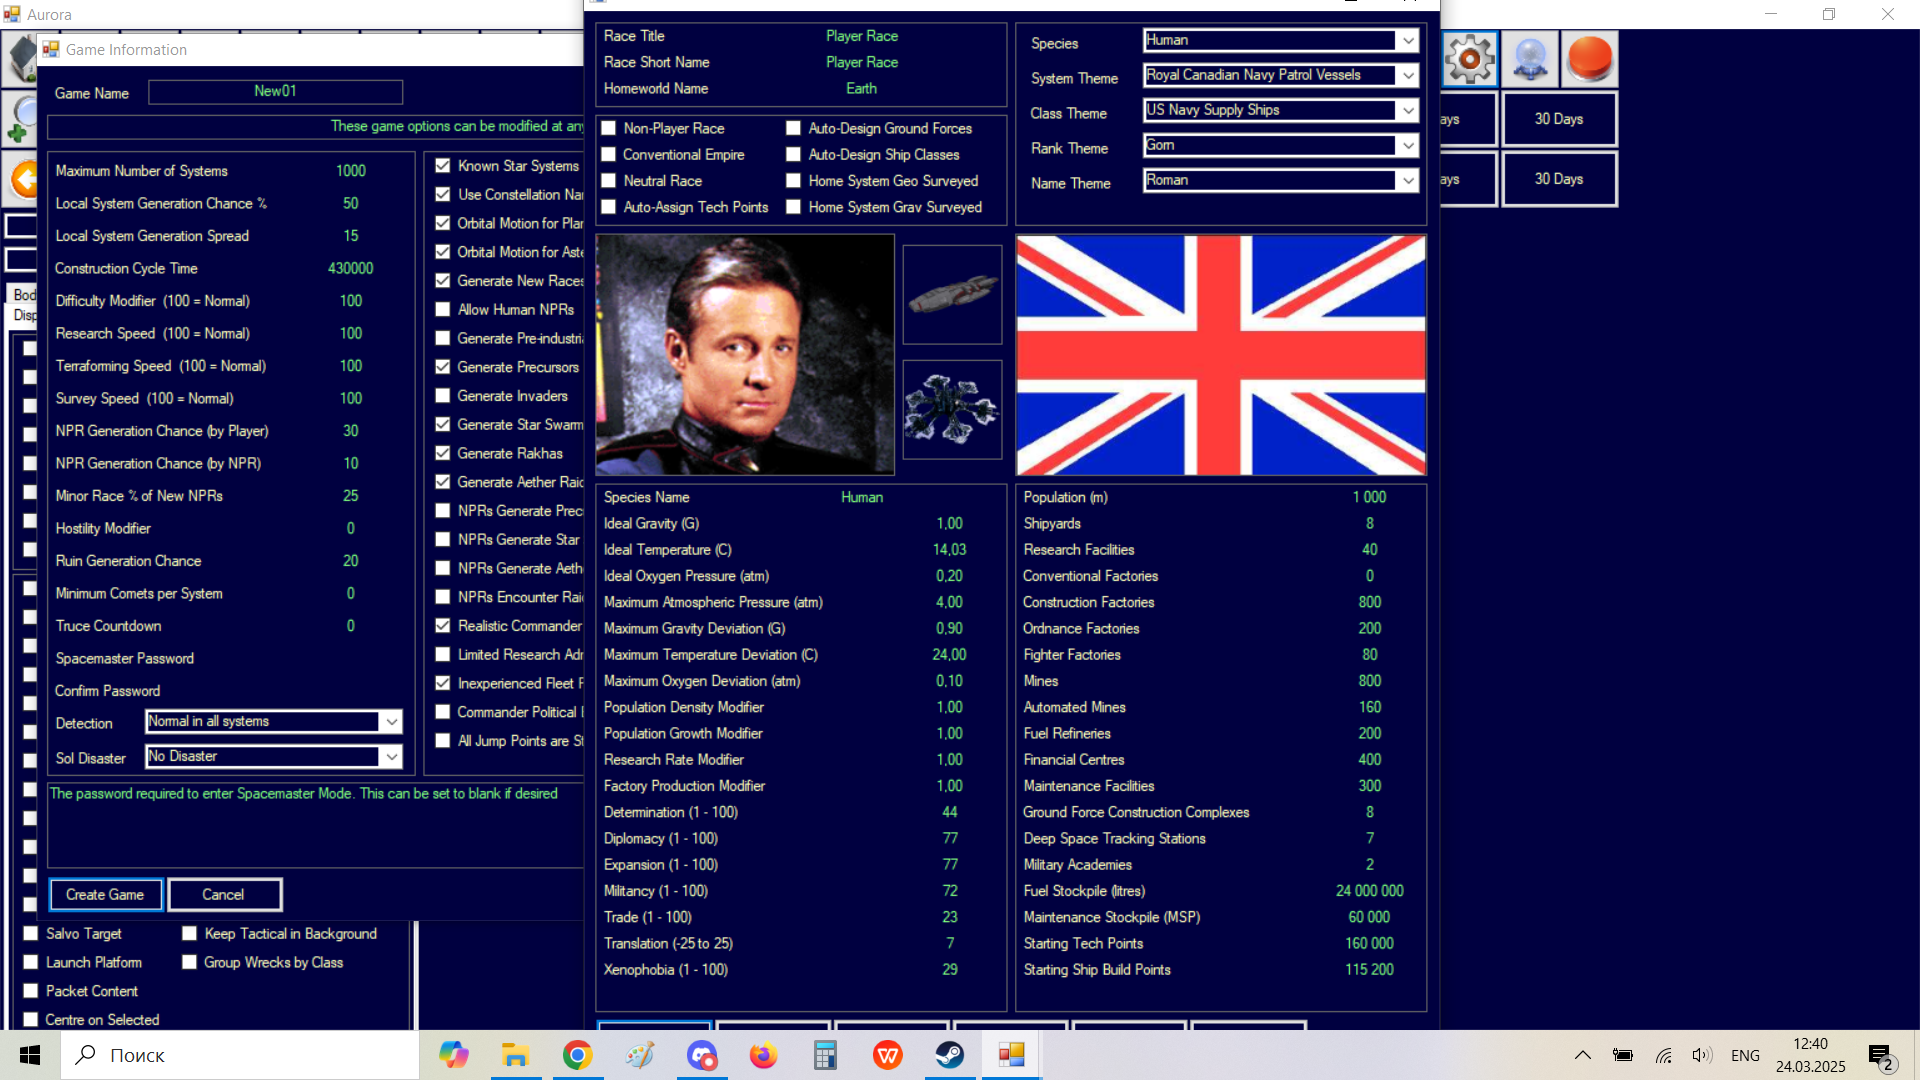Click the Game Name input field
1920x1080 pixels.
[x=275, y=92]
